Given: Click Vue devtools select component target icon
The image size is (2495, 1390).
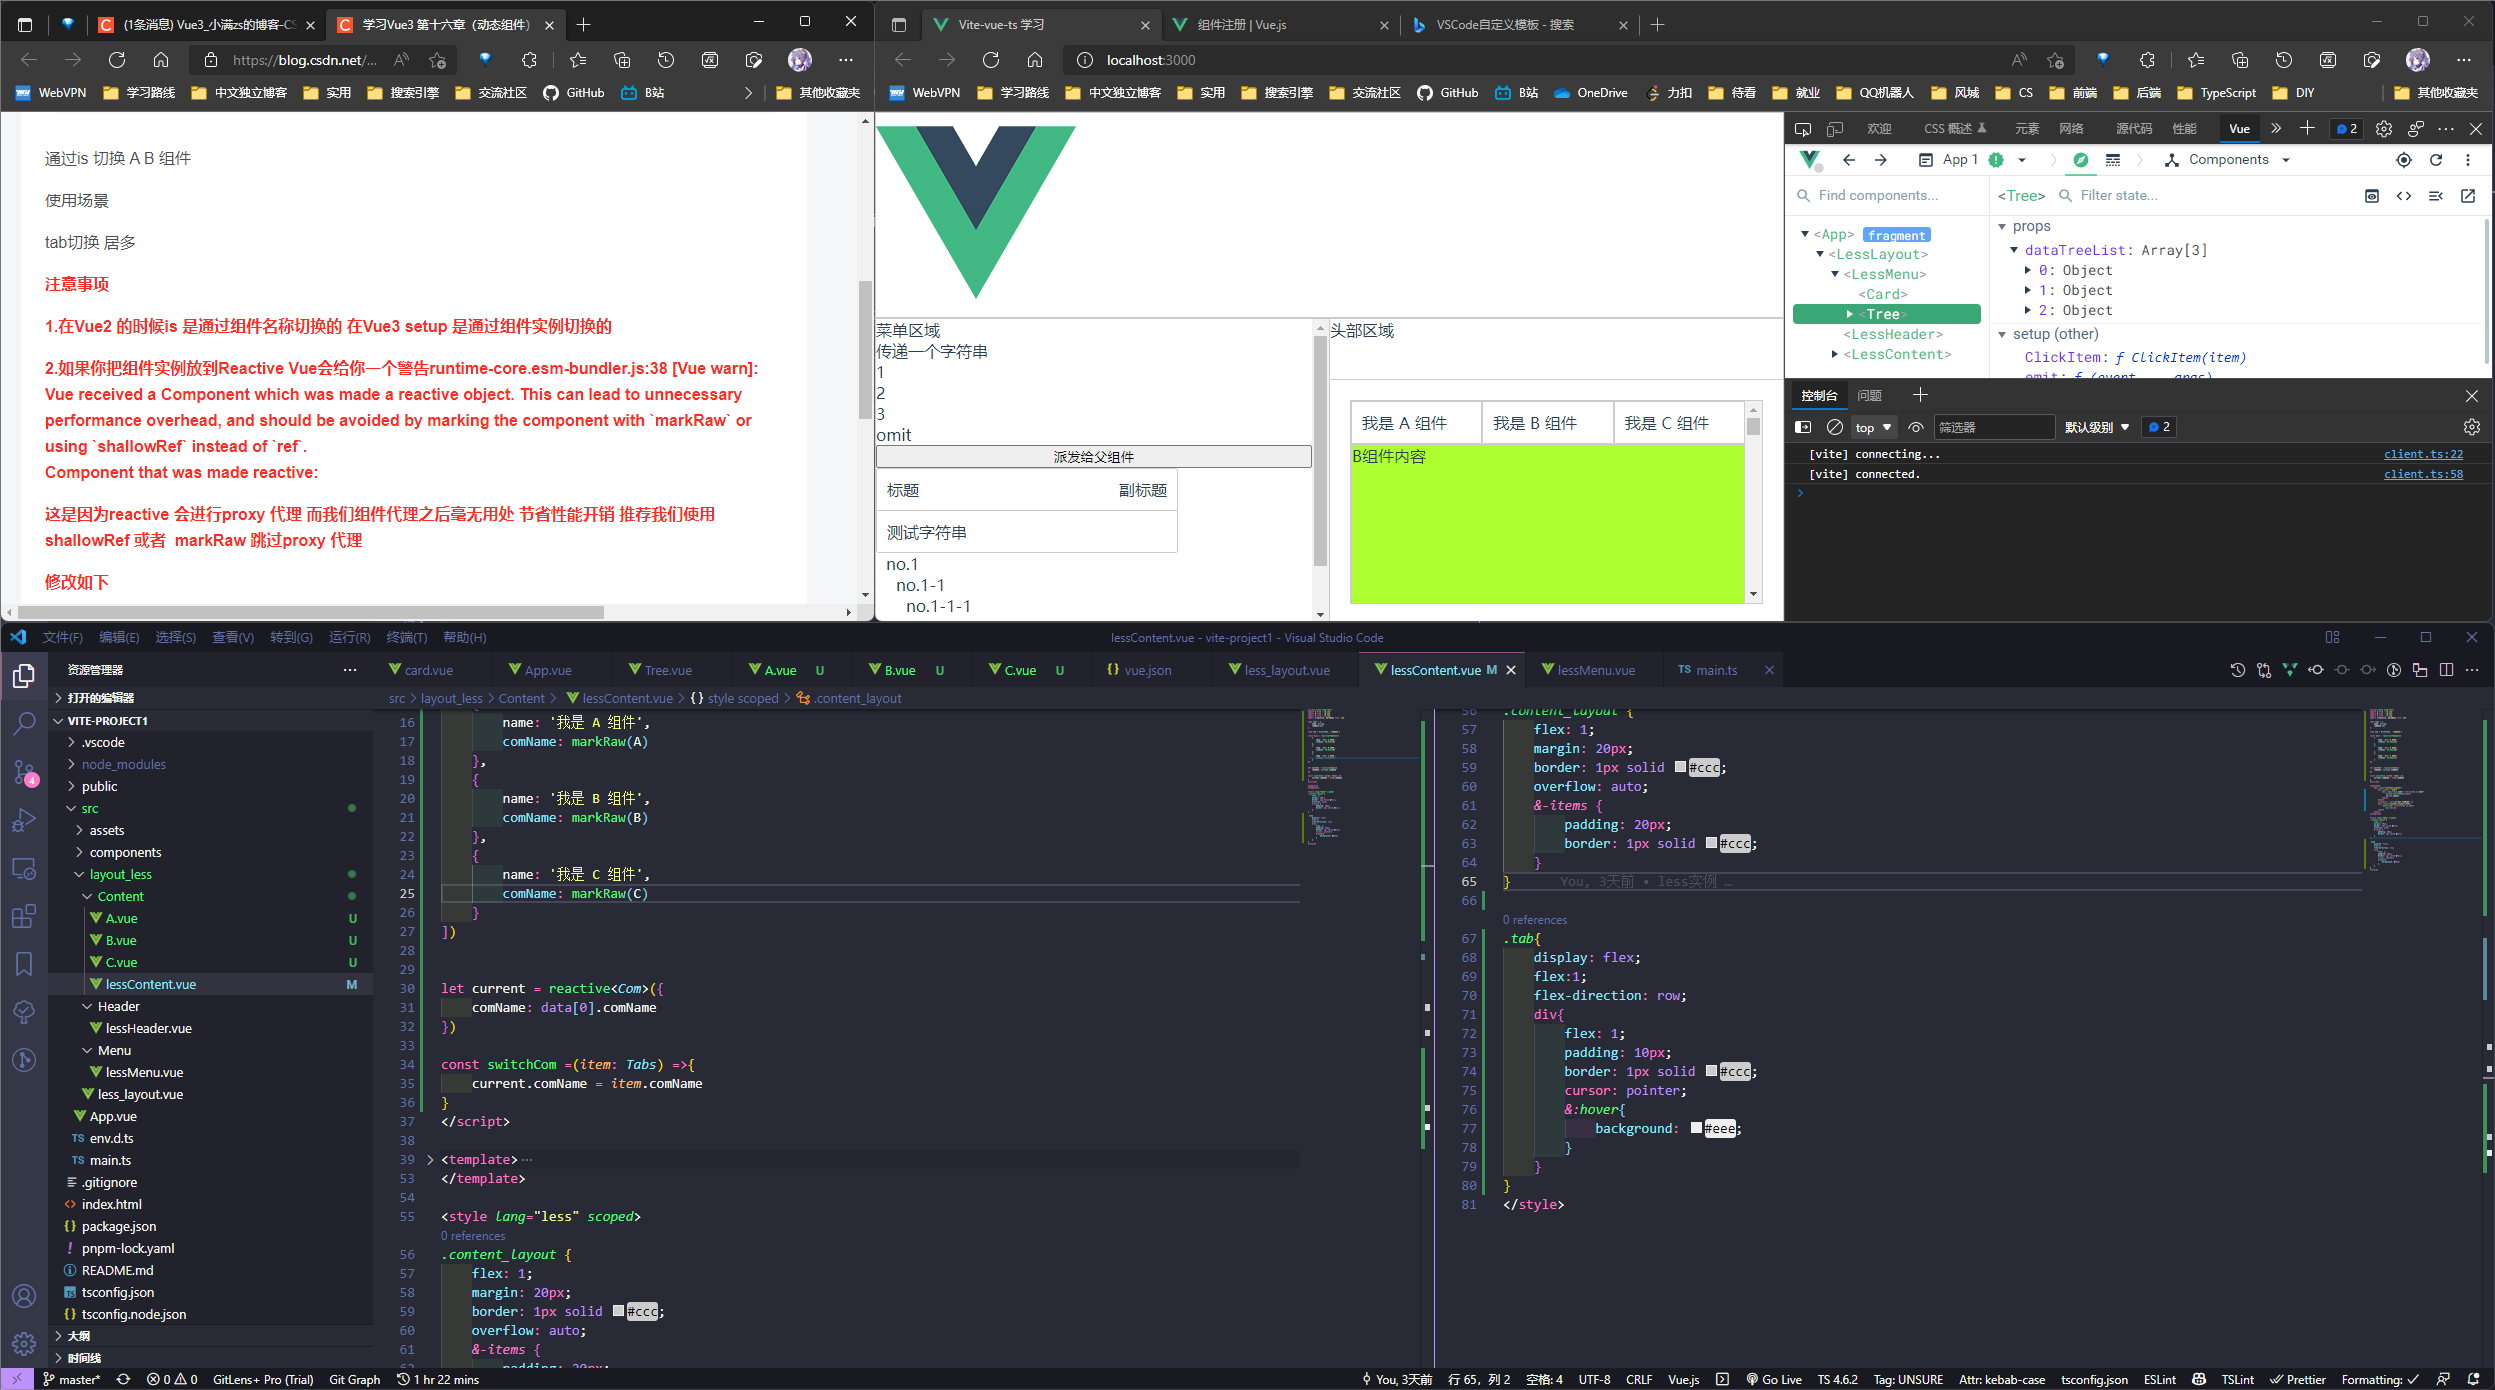Looking at the screenshot, I should tap(2404, 160).
